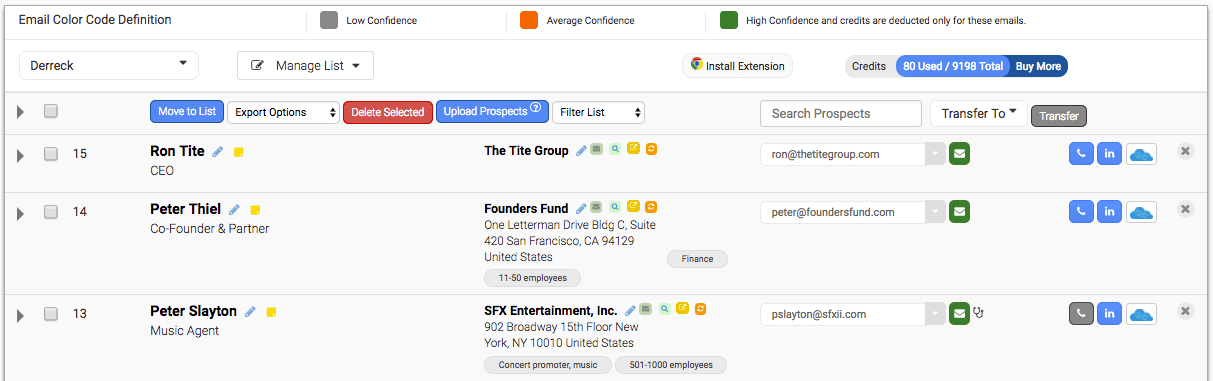Click the search icon beside The Tite Group

coord(615,150)
